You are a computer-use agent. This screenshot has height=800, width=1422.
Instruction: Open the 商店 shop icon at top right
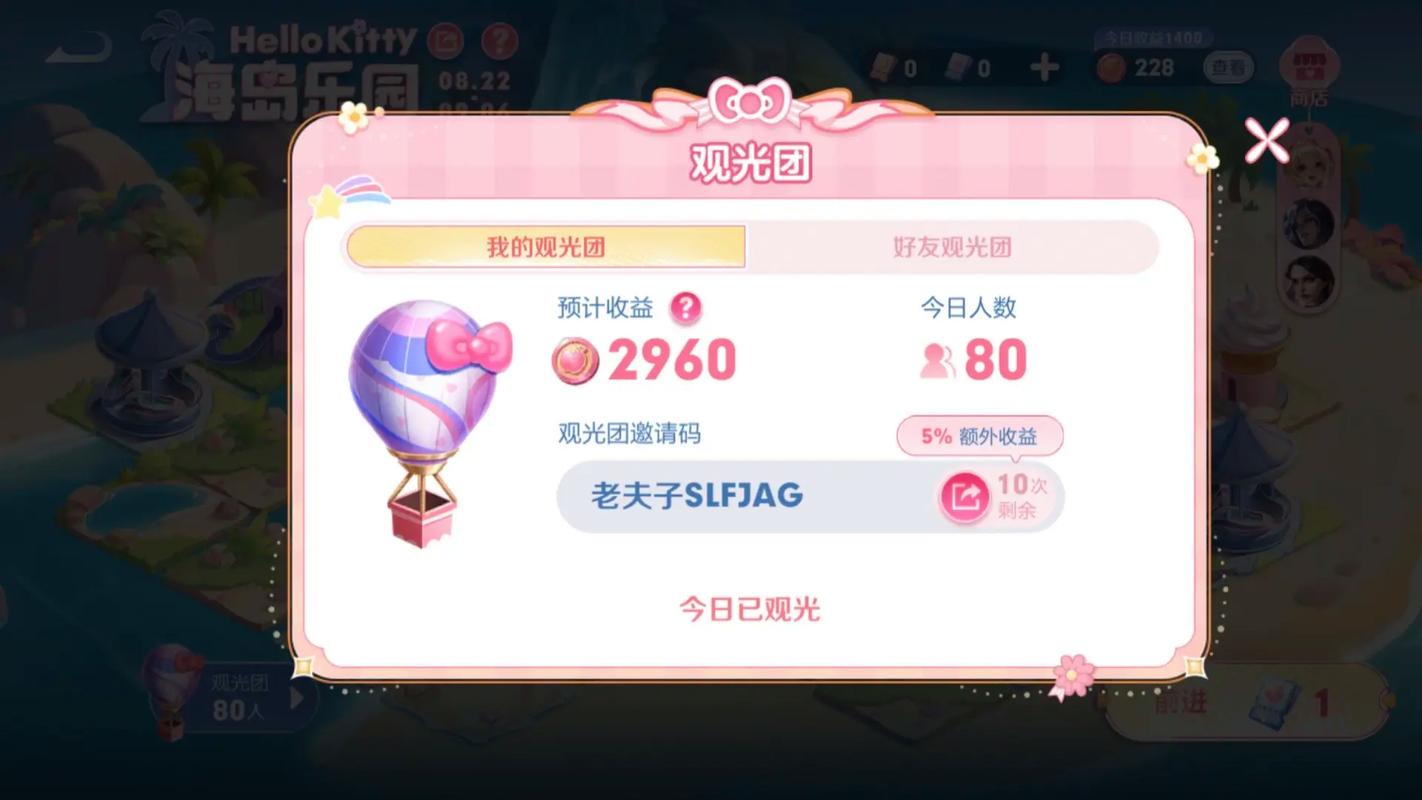(1308, 72)
